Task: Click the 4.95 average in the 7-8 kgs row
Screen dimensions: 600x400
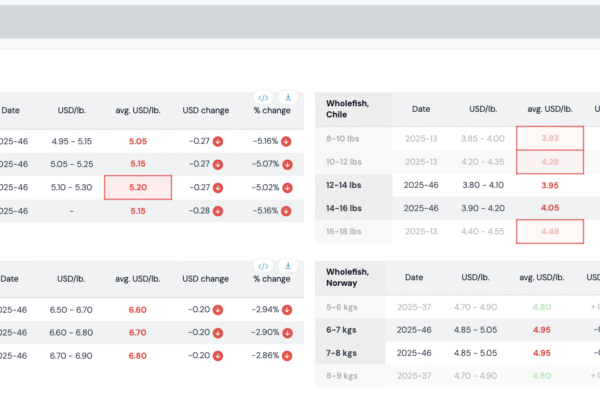Action: pyautogui.click(x=542, y=353)
